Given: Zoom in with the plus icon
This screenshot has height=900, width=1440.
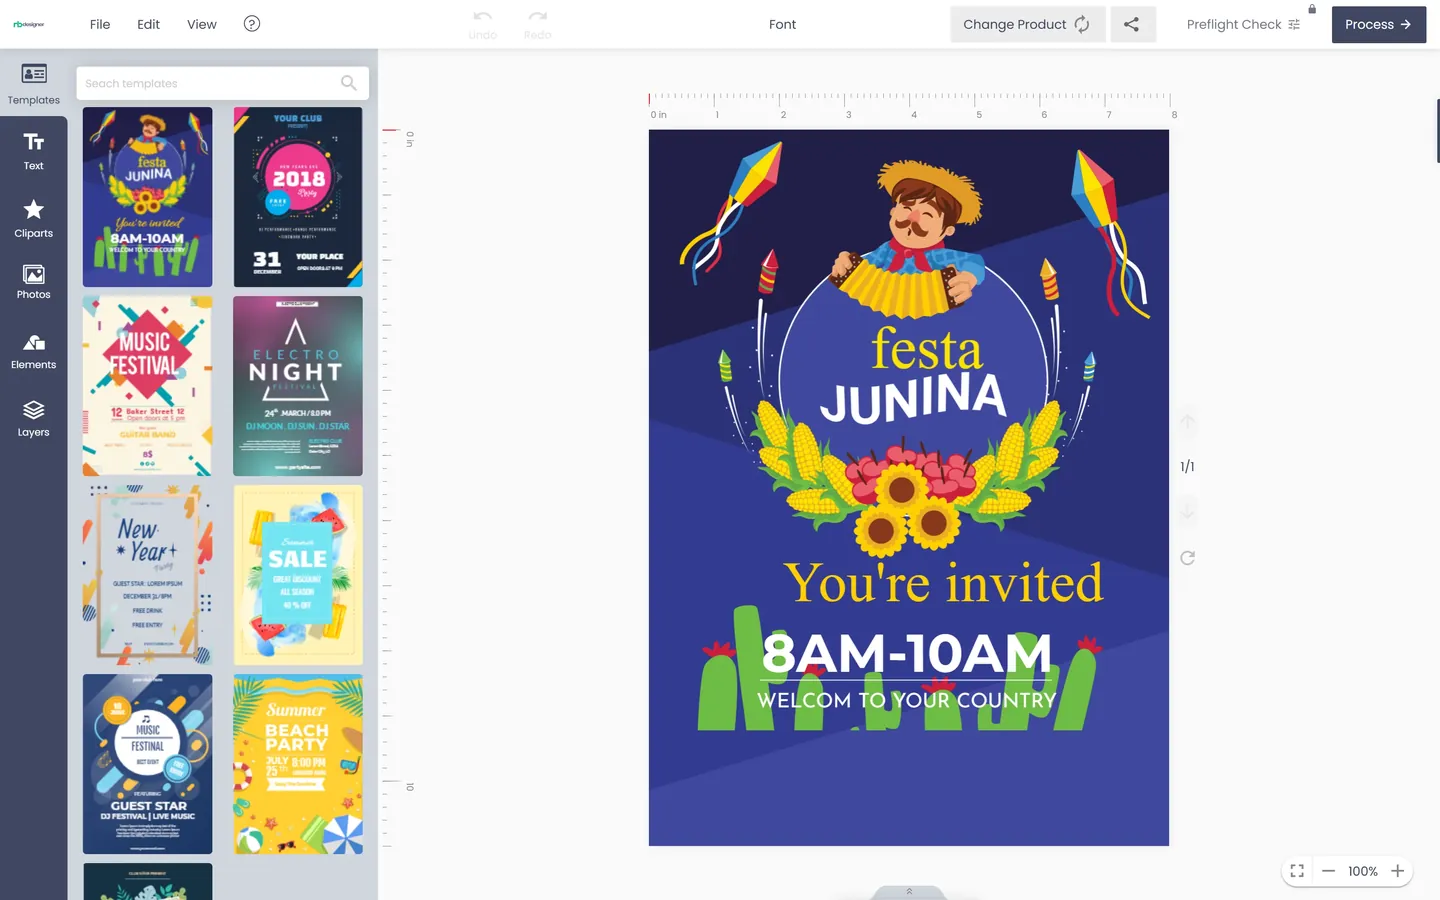Looking at the screenshot, I should pyautogui.click(x=1398, y=871).
